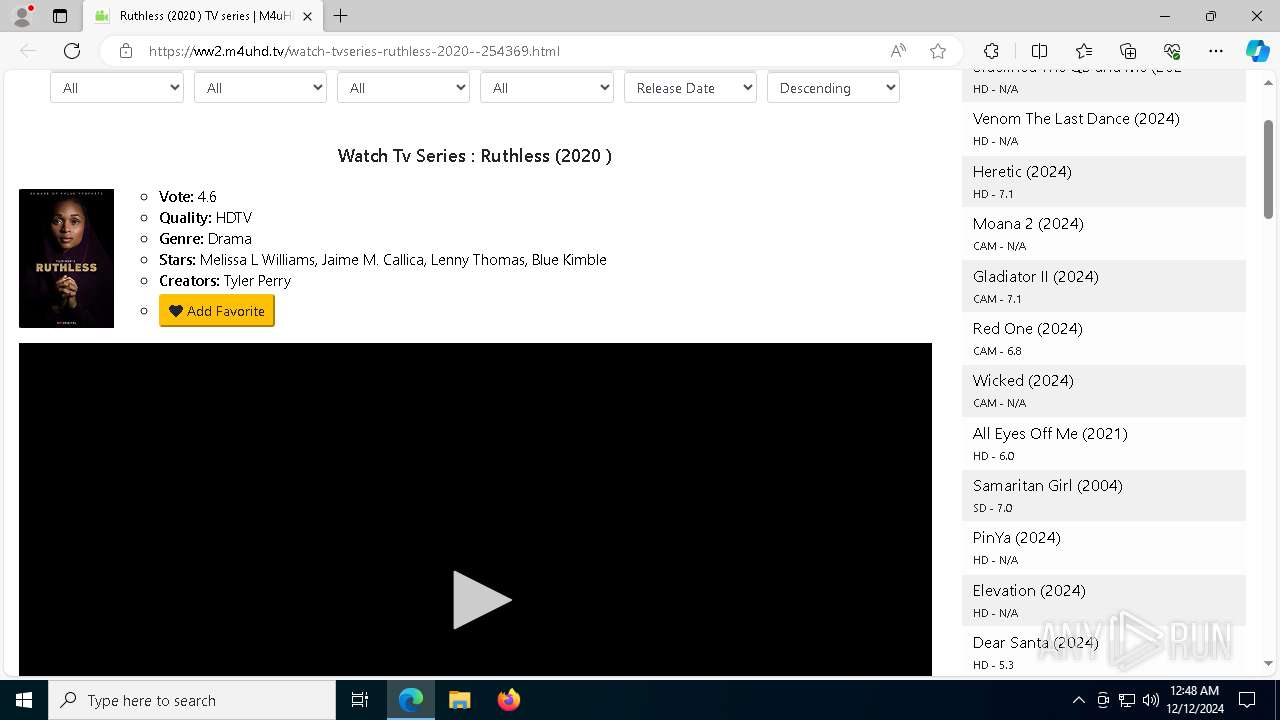Open the notification center icon
This screenshot has width=1280, height=720.
click(1247, 700)
